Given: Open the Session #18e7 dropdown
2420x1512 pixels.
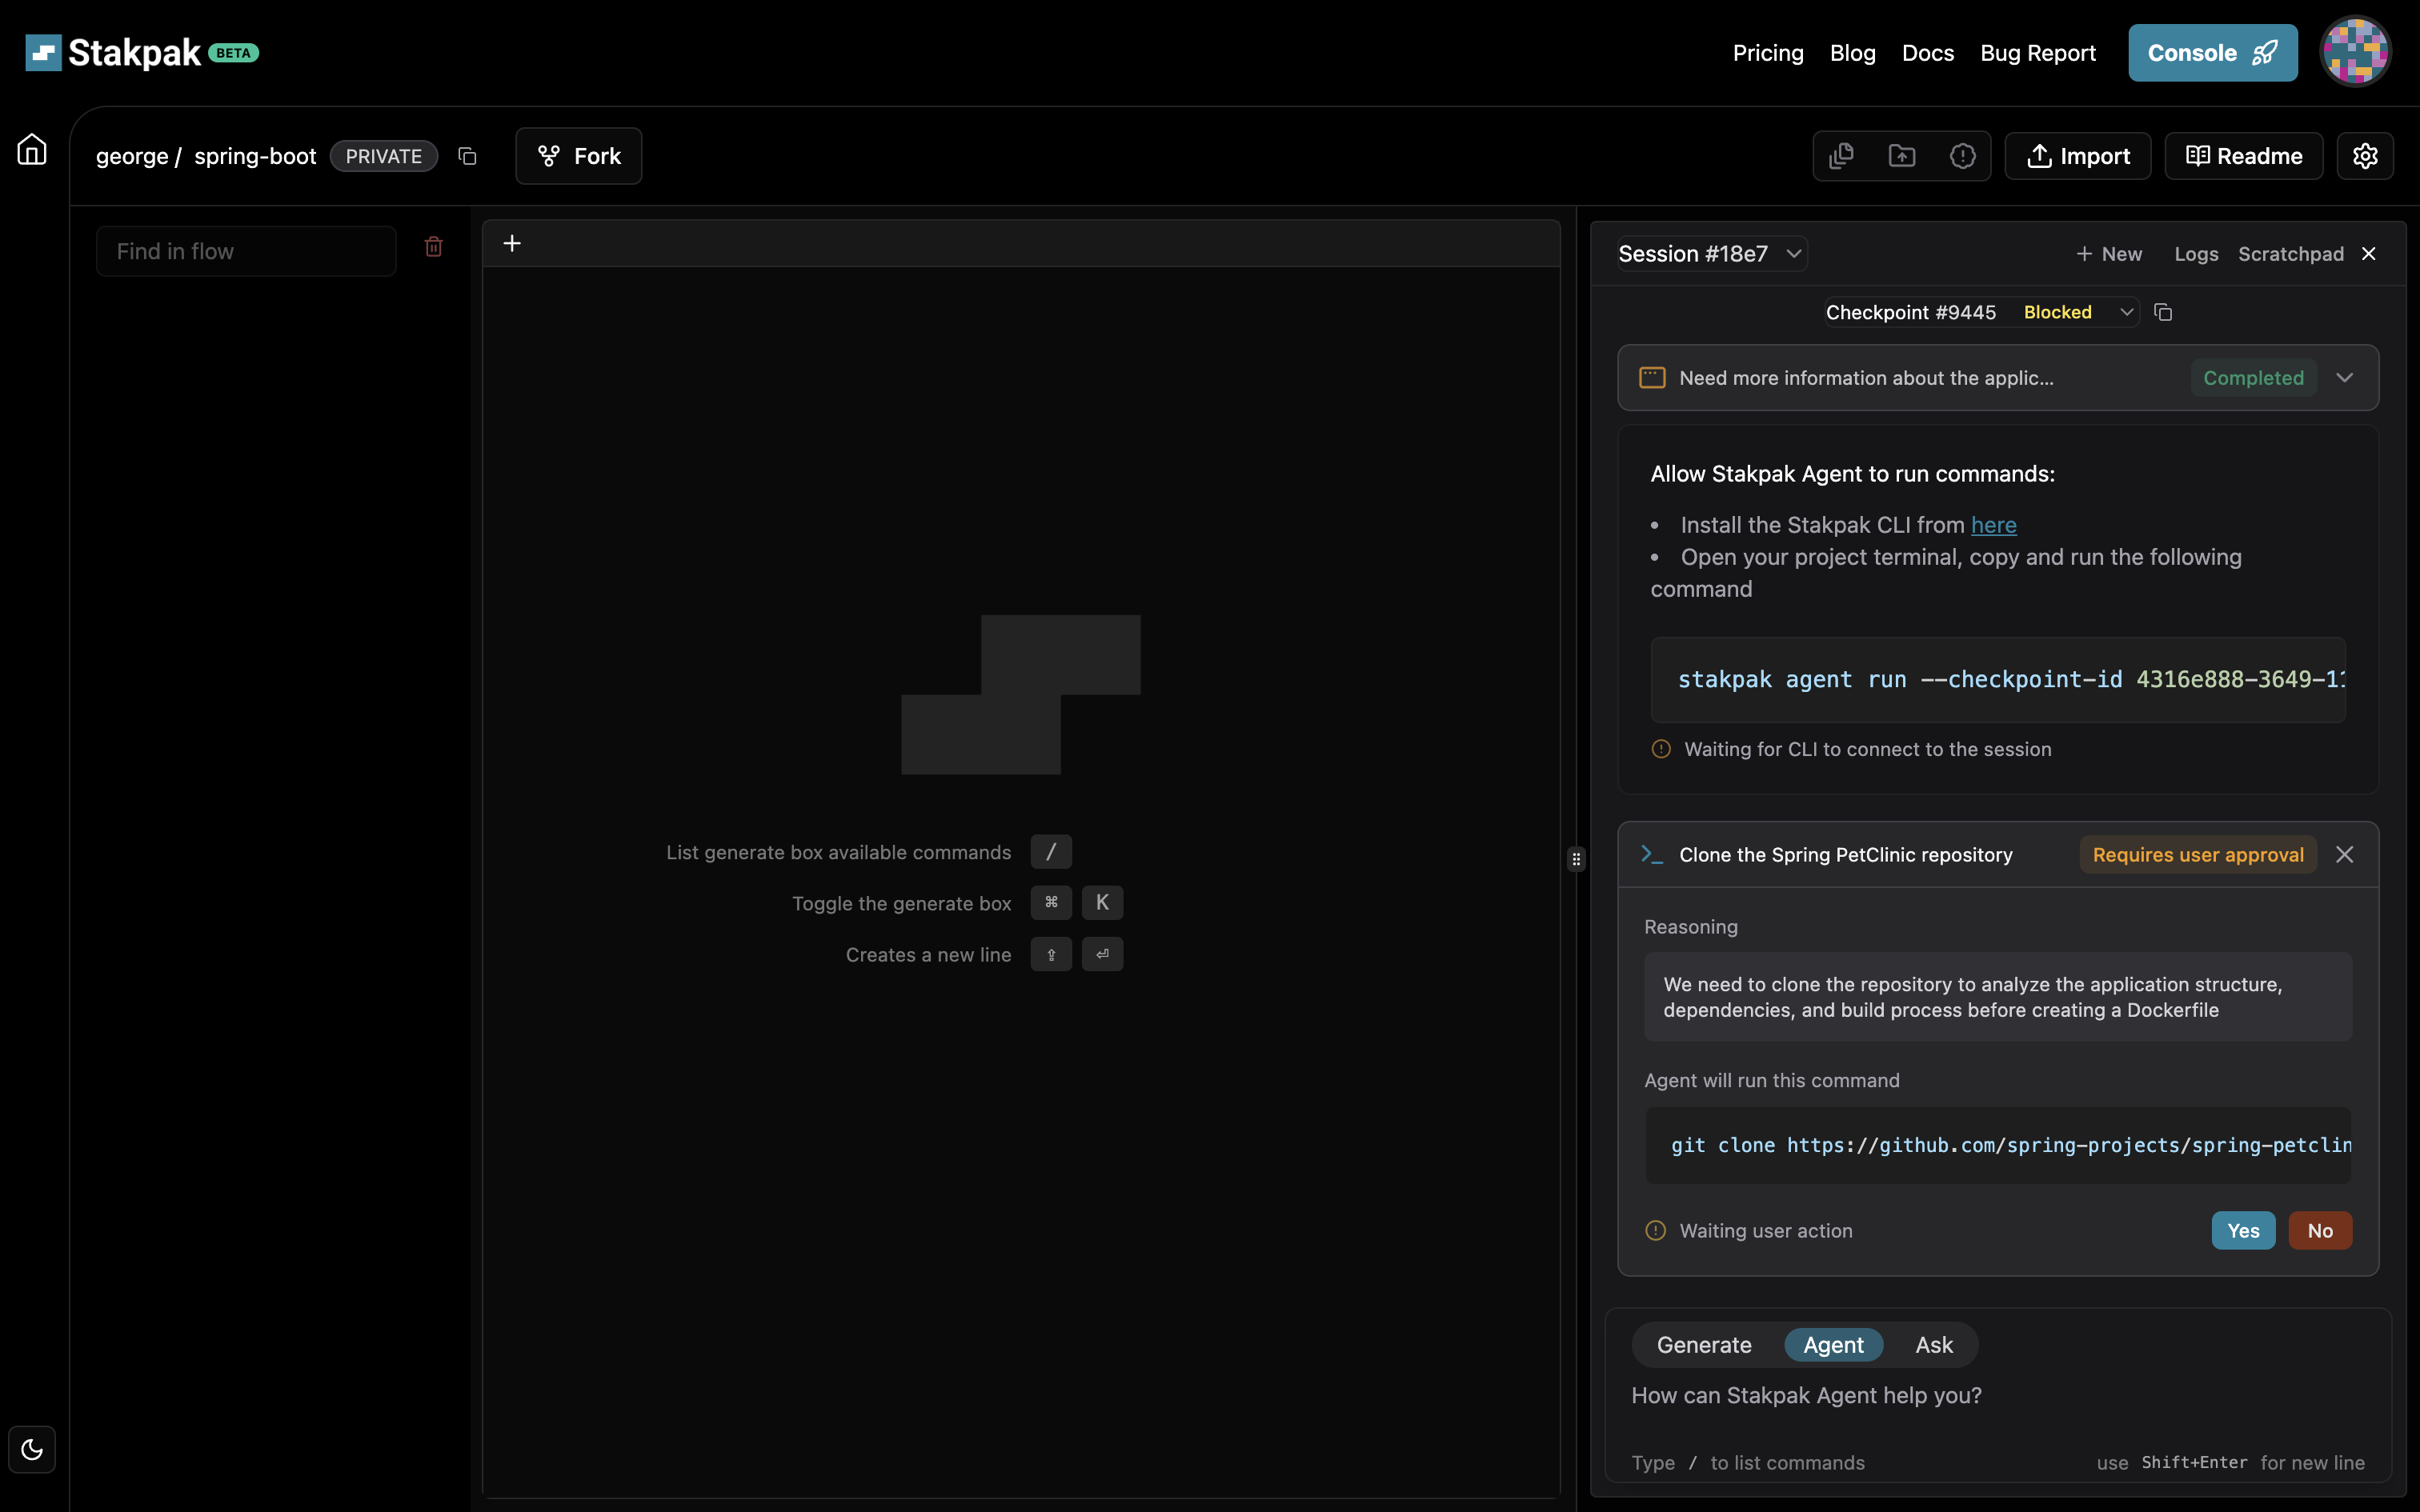Looking at the screenshot, I should (x=1711, y=254).
